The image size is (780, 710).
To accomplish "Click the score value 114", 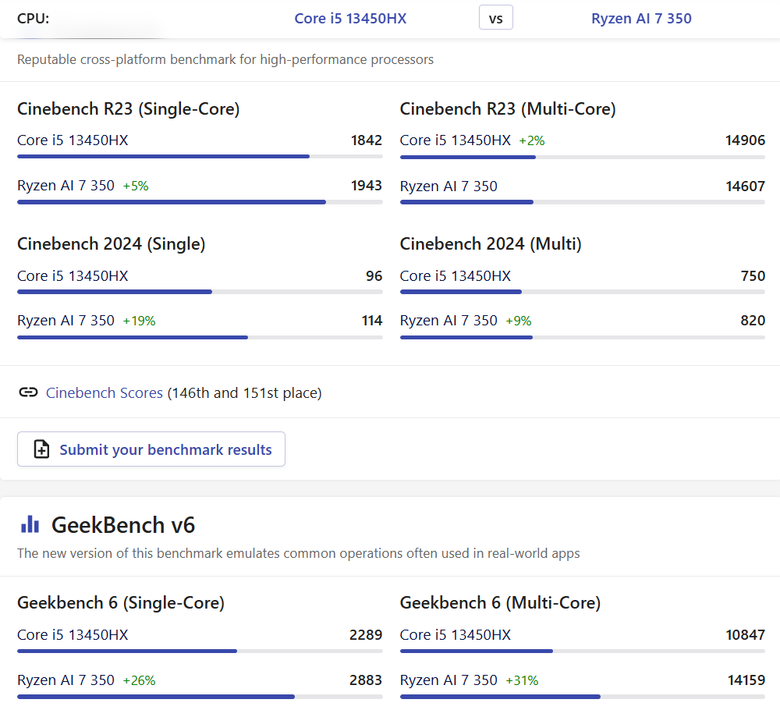I will click(x=372, y=320).
